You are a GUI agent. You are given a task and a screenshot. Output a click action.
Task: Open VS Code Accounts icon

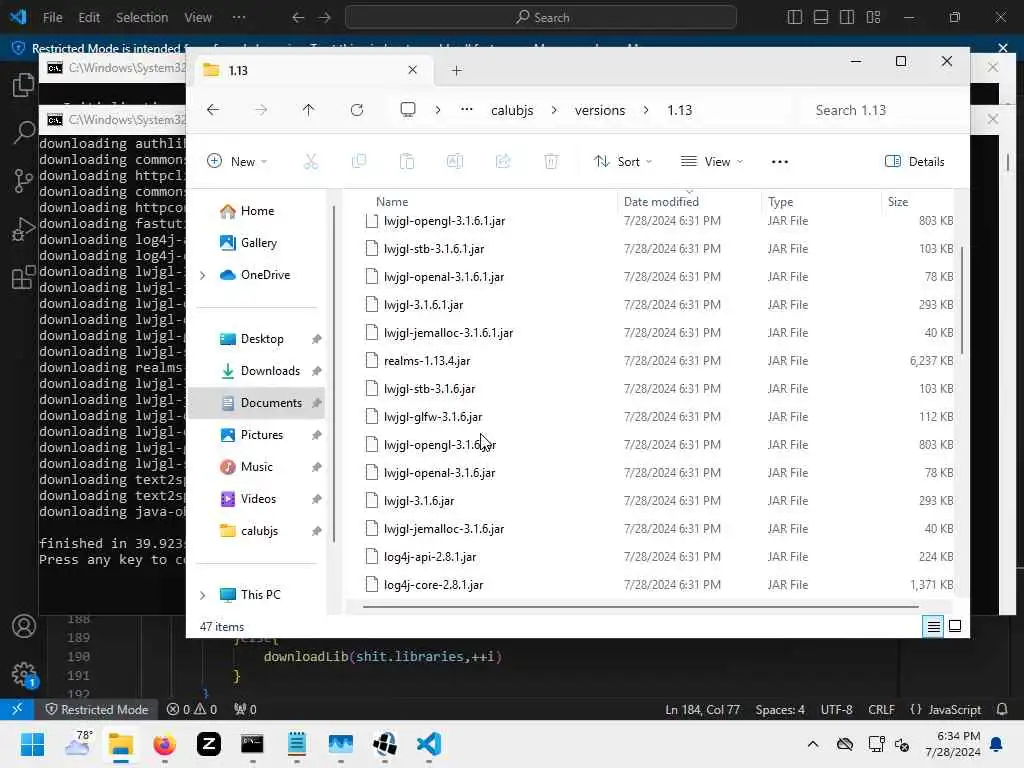click(x=24, y=626)
